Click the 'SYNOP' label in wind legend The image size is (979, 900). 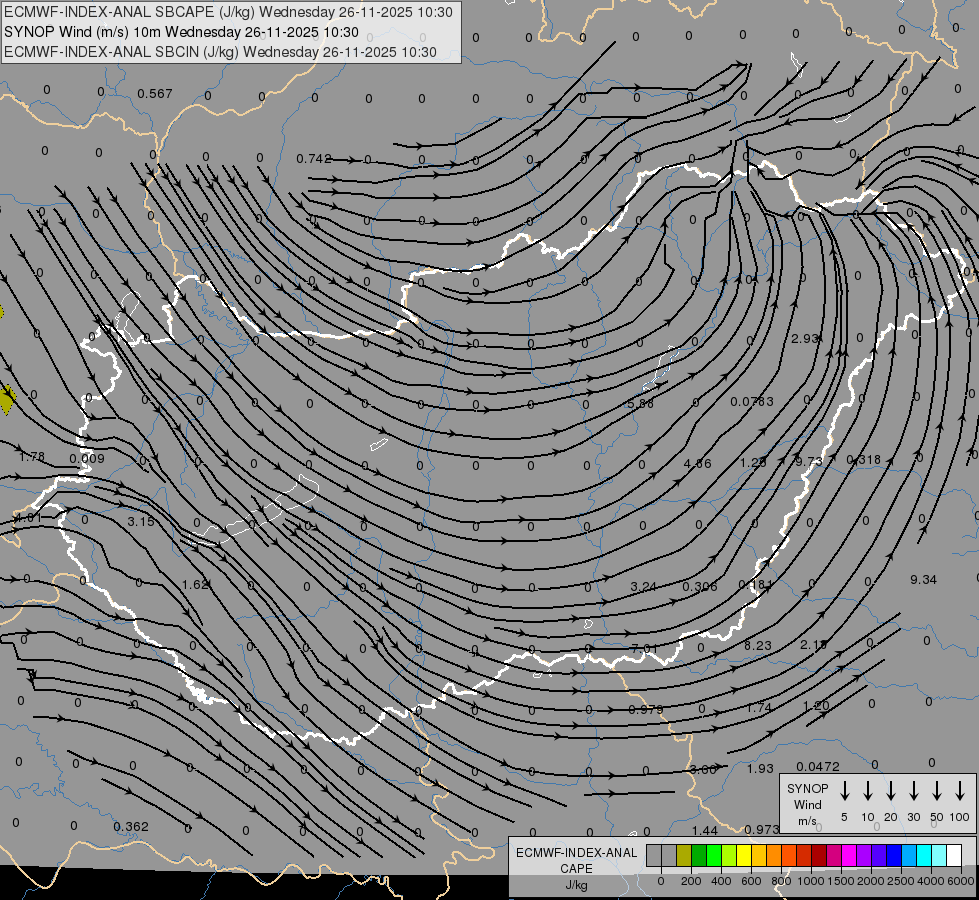tap(807, 788)
